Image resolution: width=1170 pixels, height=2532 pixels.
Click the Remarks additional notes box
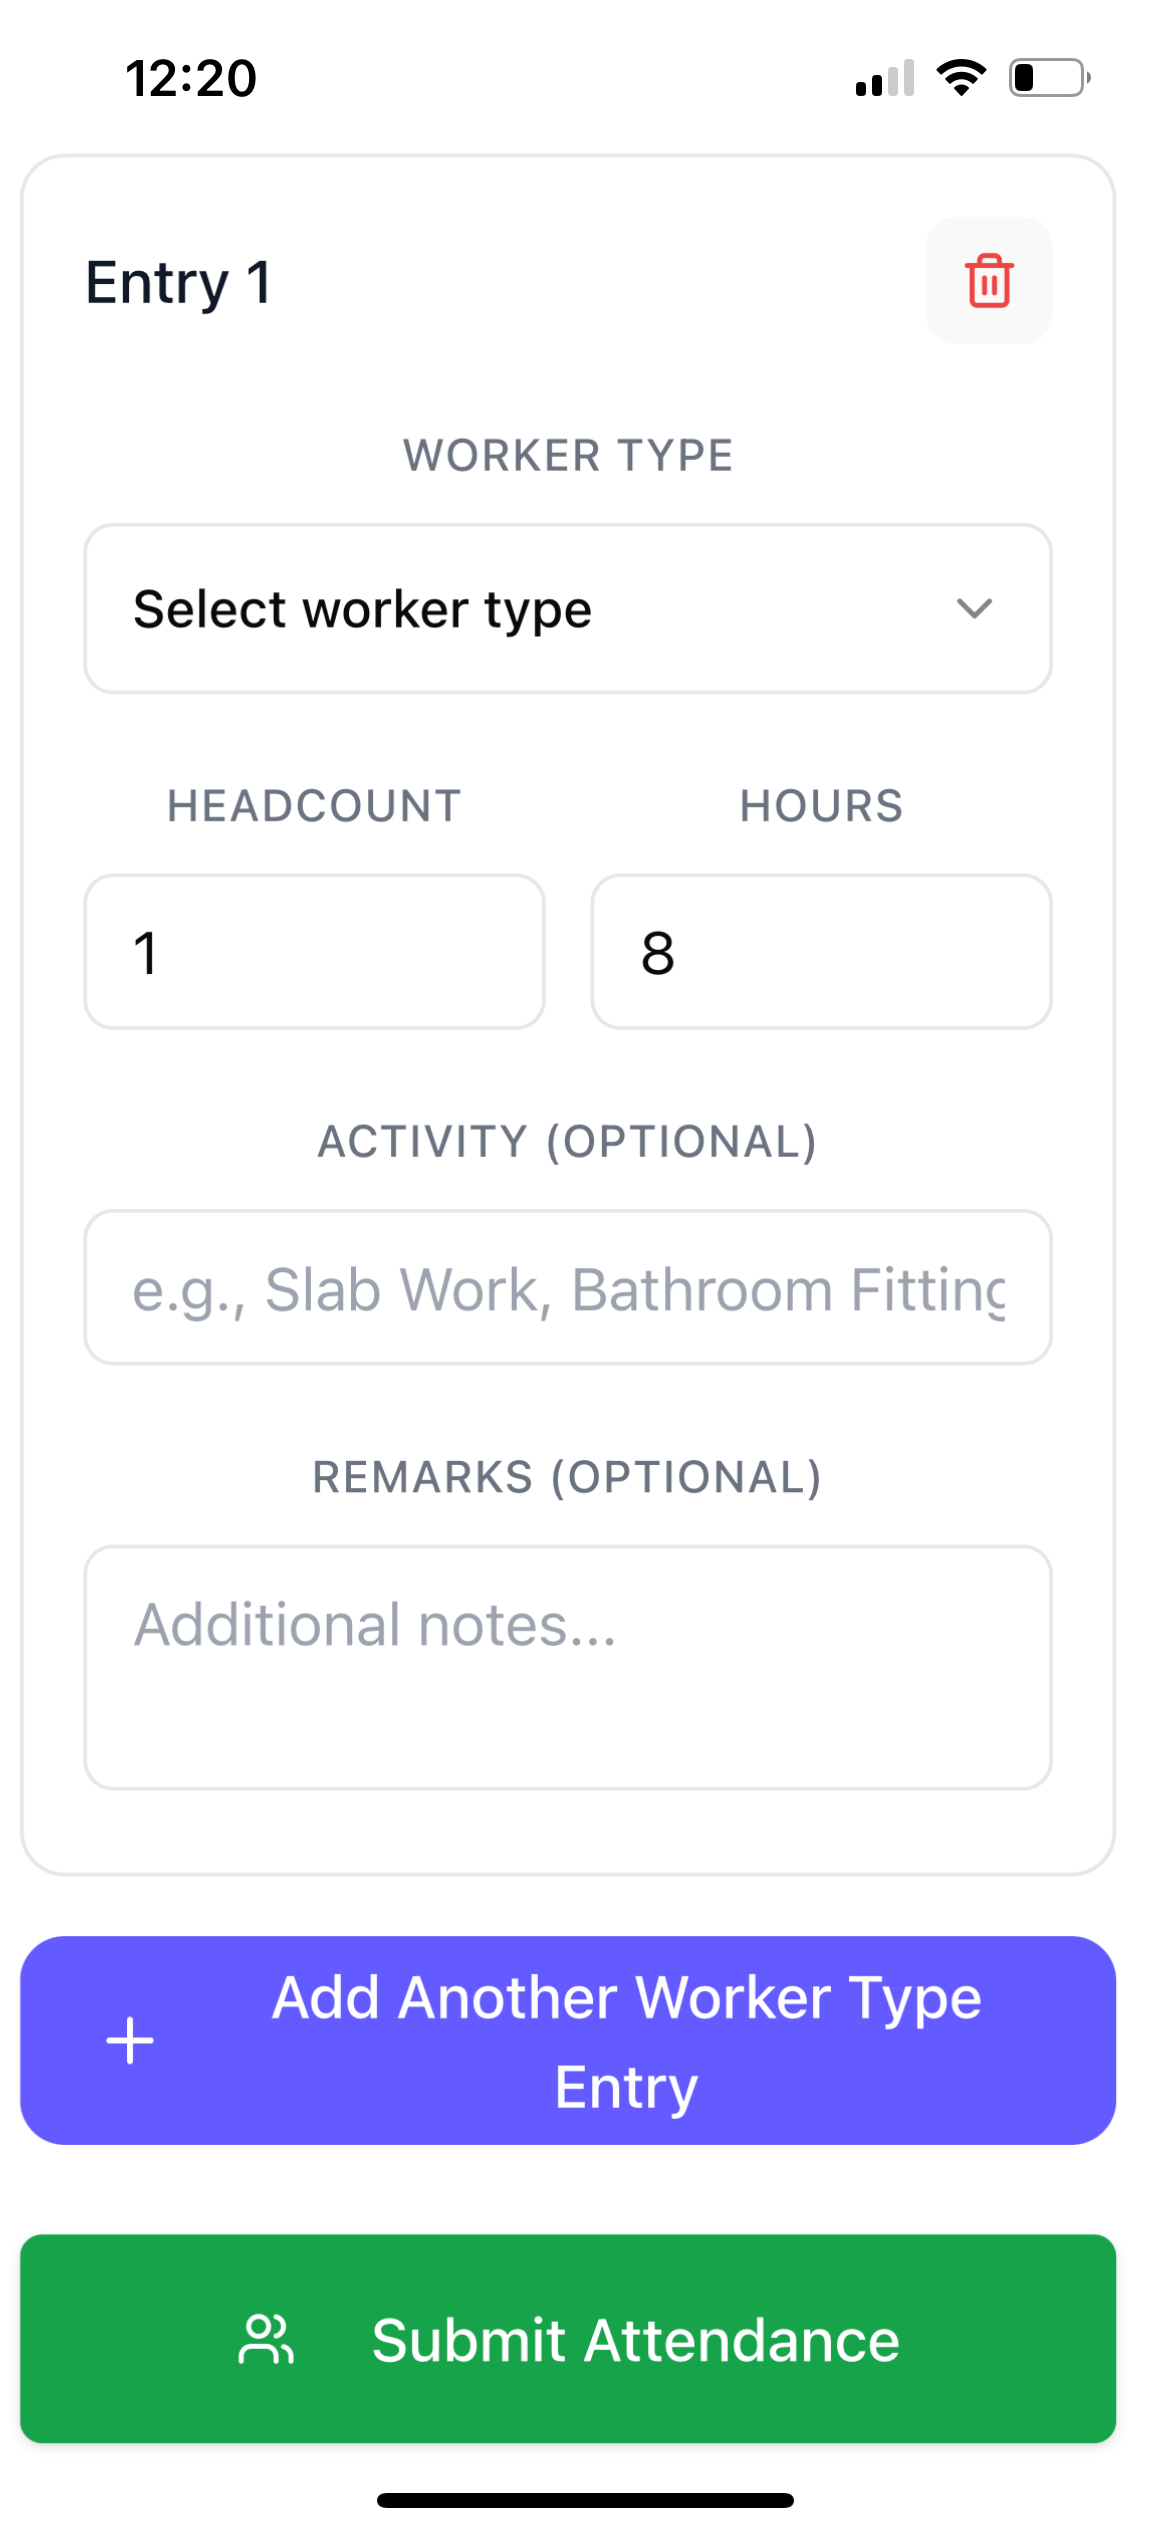[567, 1667]
